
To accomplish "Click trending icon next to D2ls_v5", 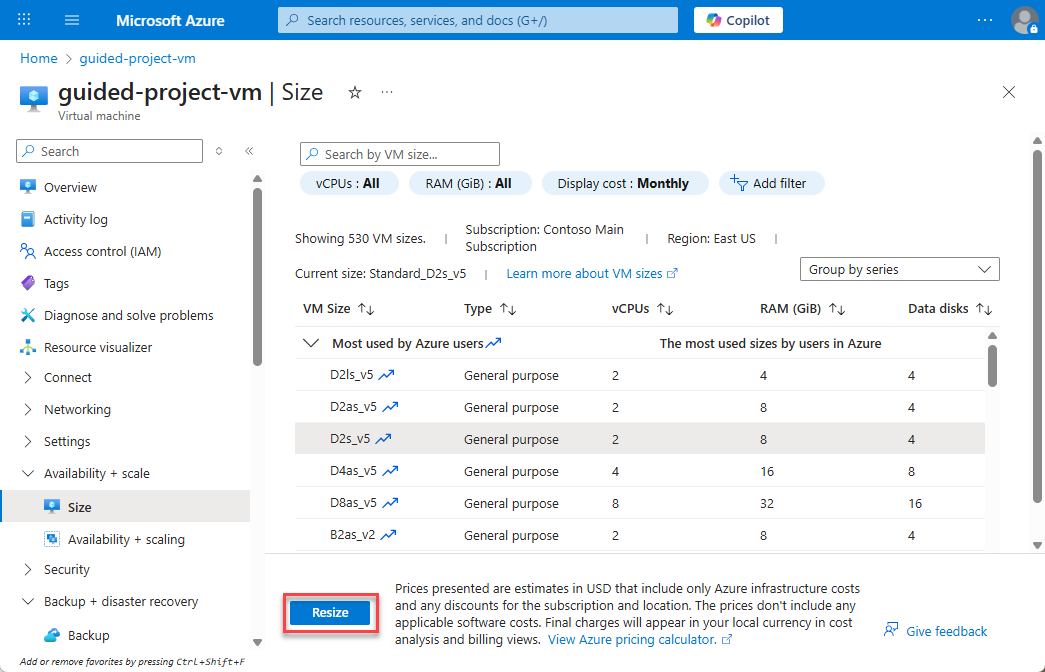I will point(387,375).
